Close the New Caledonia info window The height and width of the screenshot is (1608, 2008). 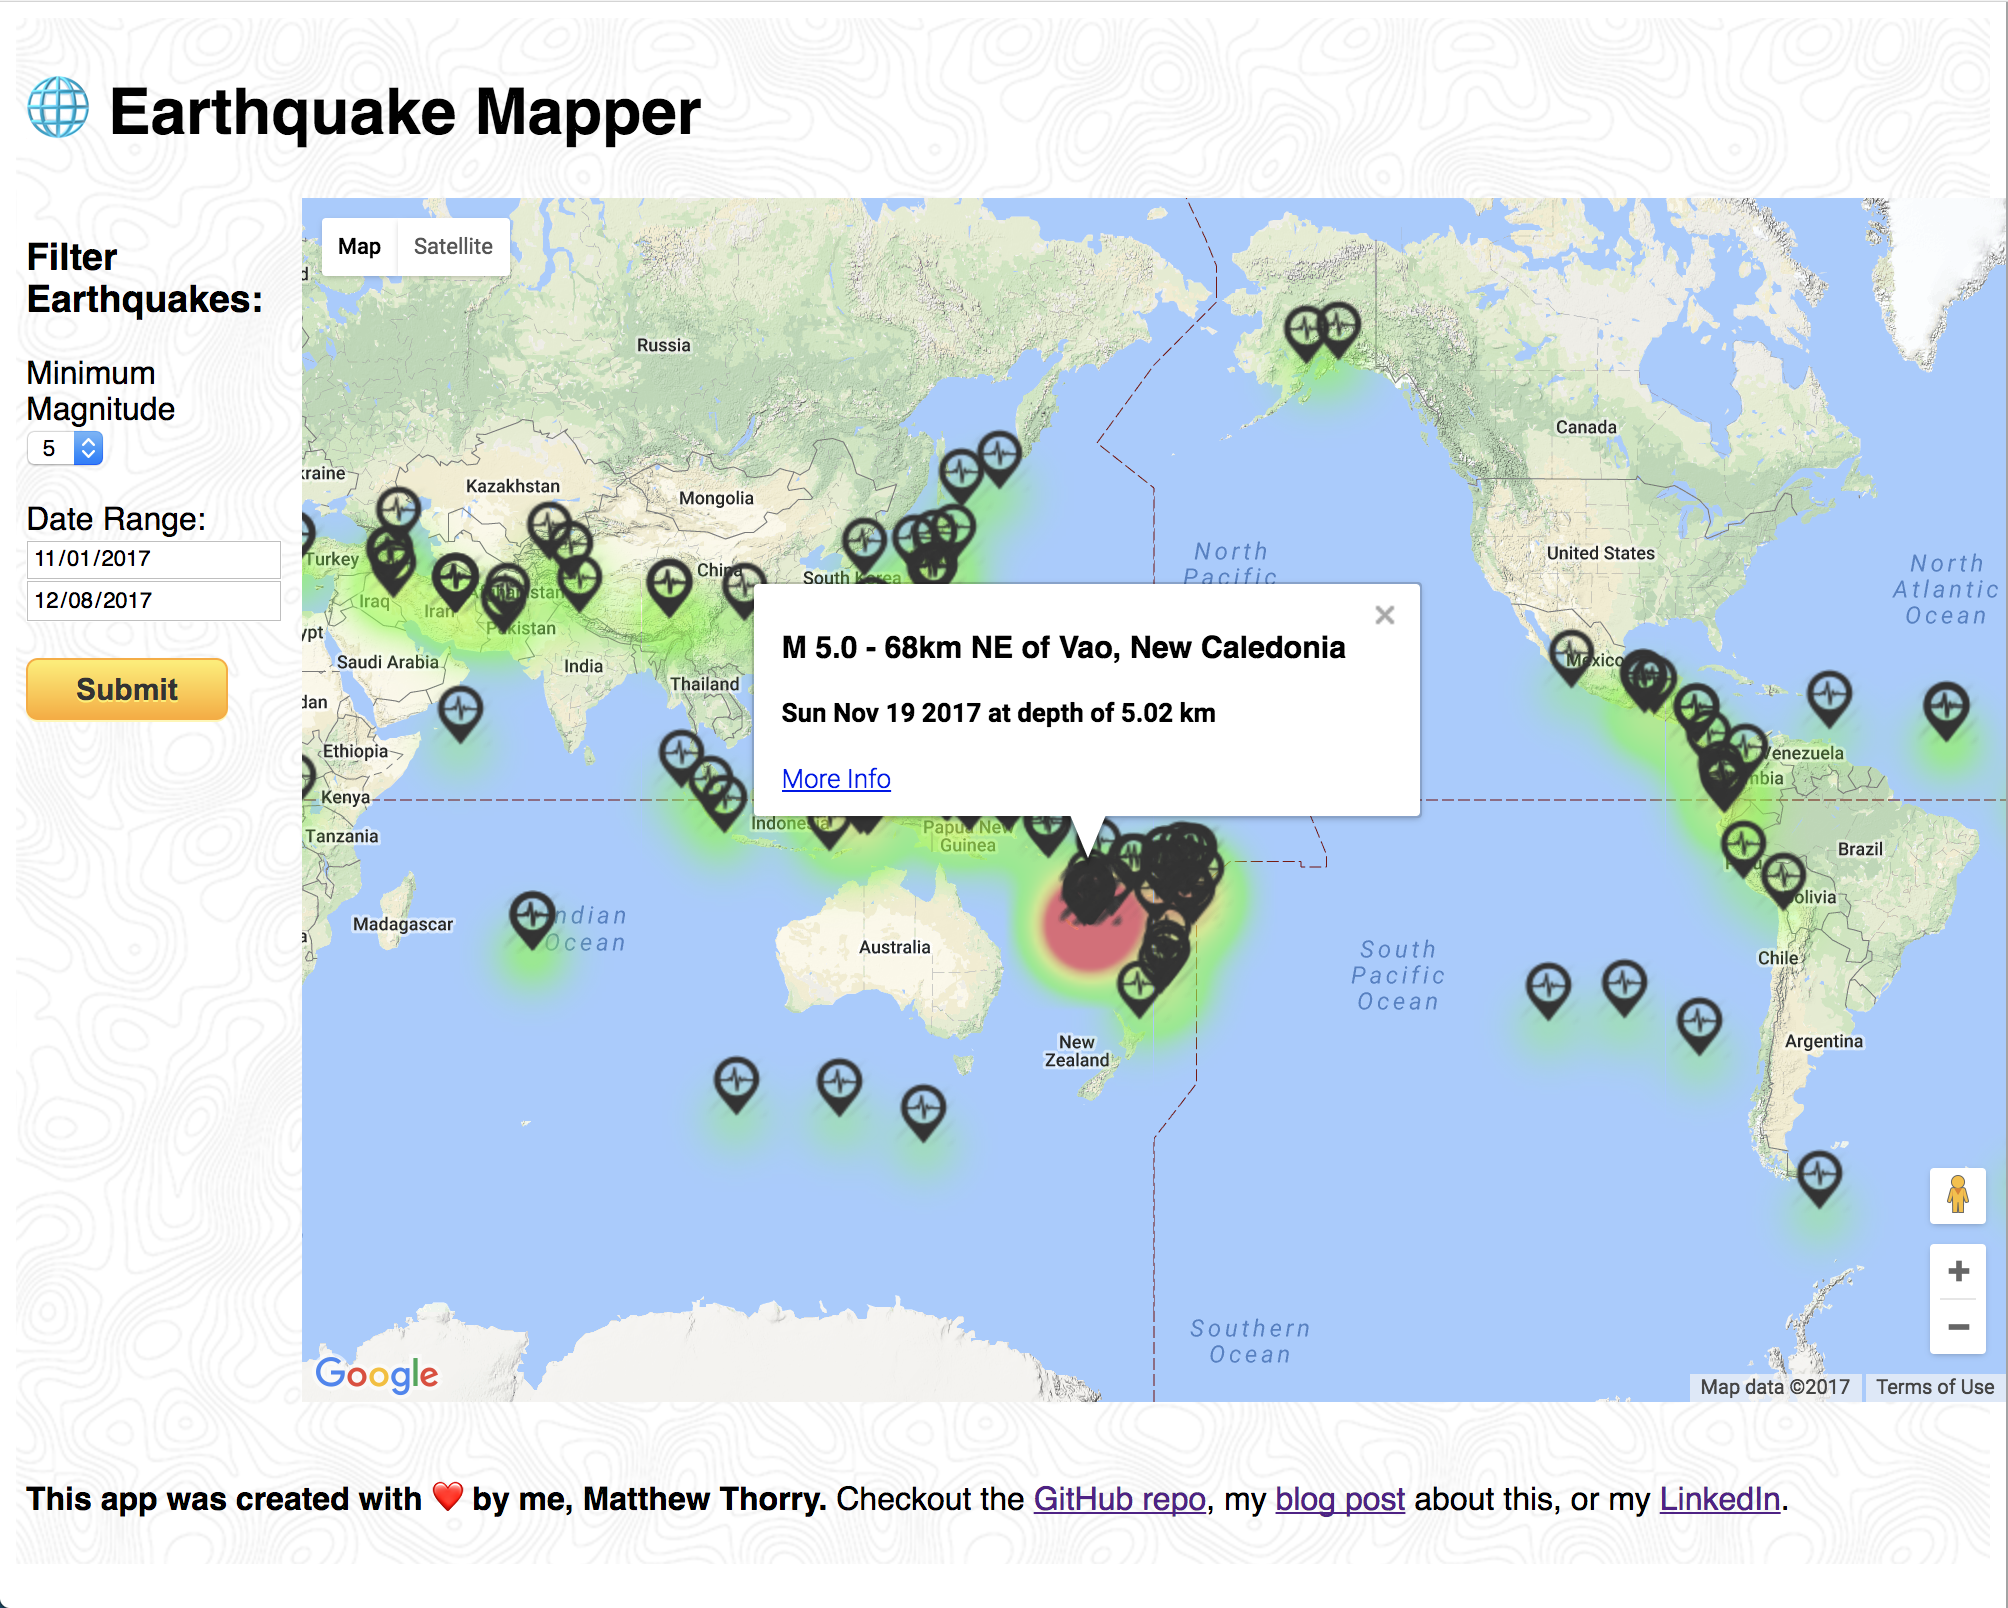click(x=1384, y=615)
